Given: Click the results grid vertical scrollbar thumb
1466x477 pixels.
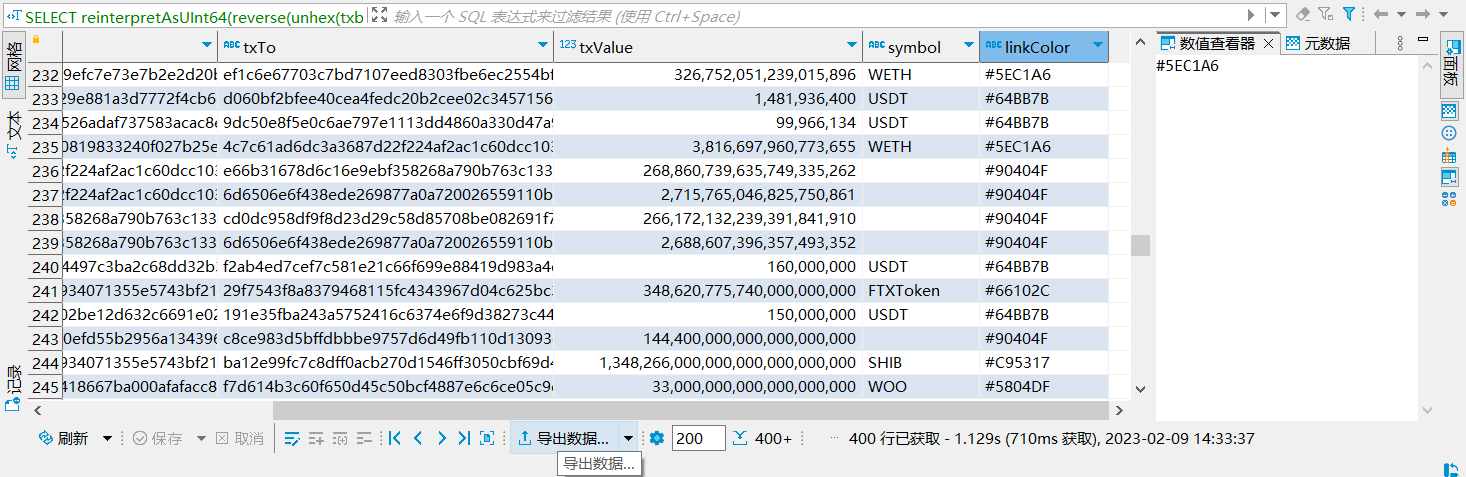Looking at the screenshot, I should 1140,245.
